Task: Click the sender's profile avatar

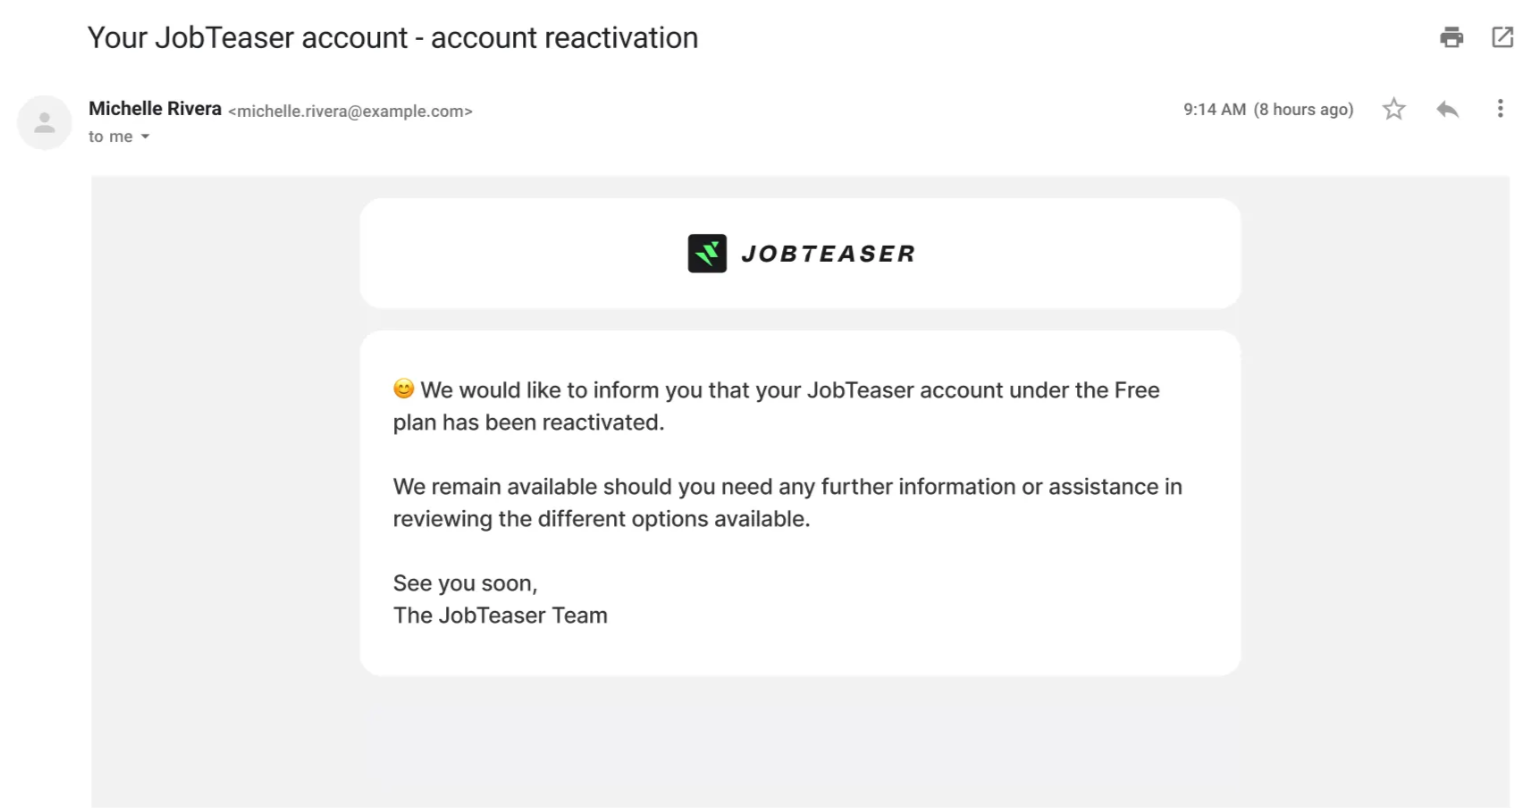Action: 44,123
